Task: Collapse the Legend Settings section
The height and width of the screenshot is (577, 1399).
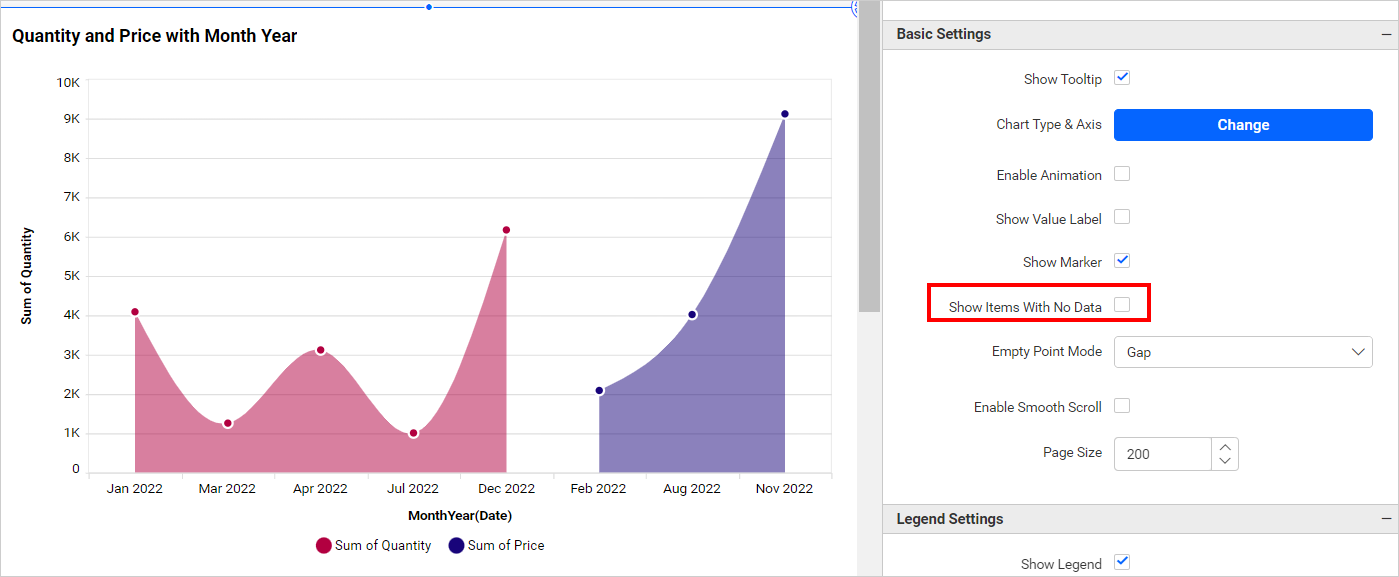Action: 1386,519
